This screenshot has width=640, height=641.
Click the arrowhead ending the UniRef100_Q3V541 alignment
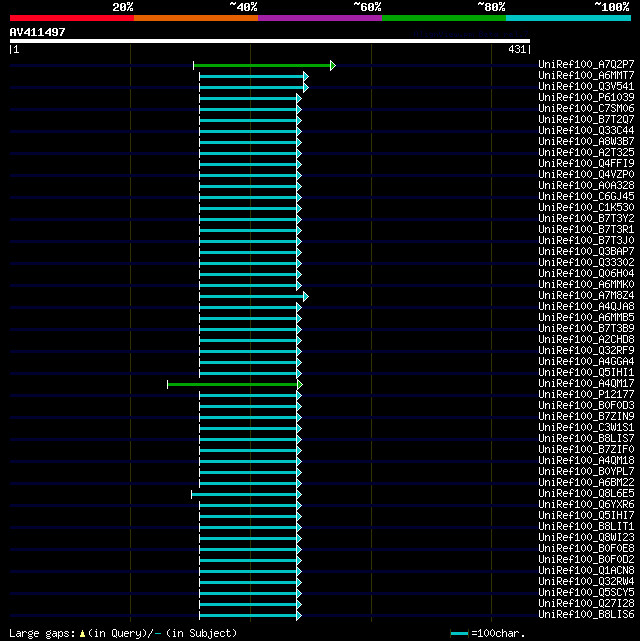[x=306, y=87]
